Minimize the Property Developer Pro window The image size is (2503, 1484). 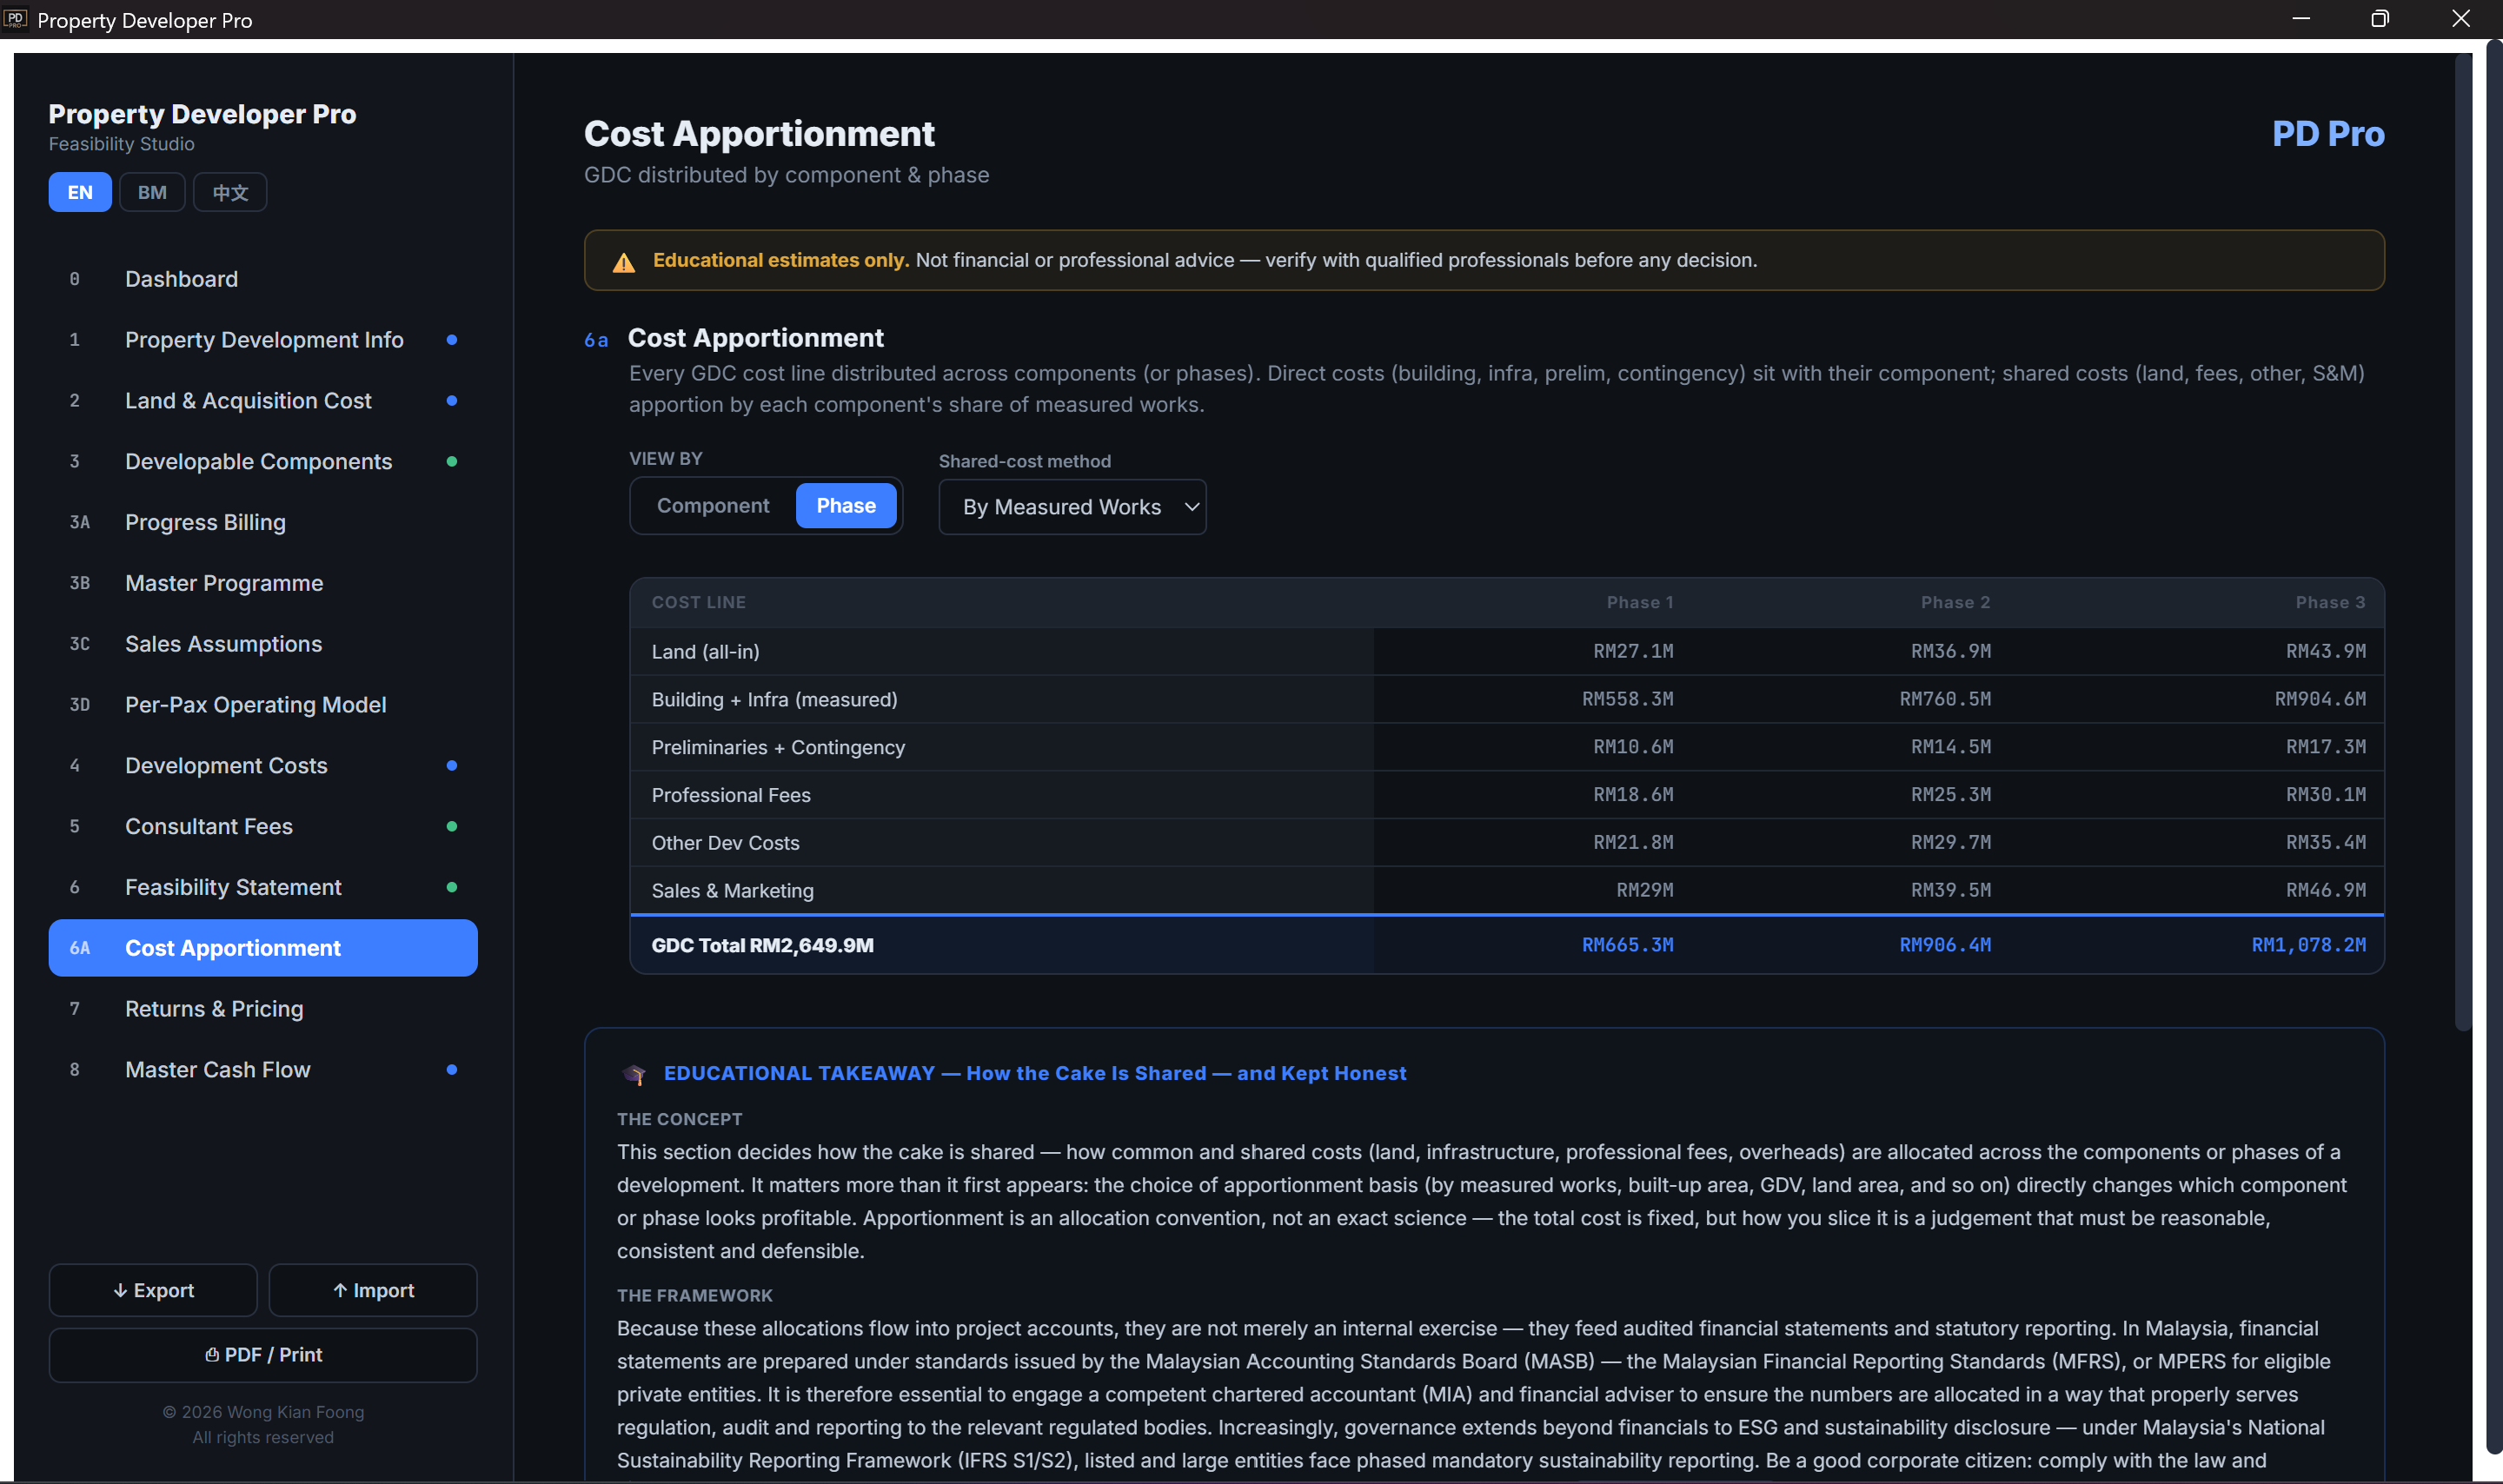[x=2300, y=18]
